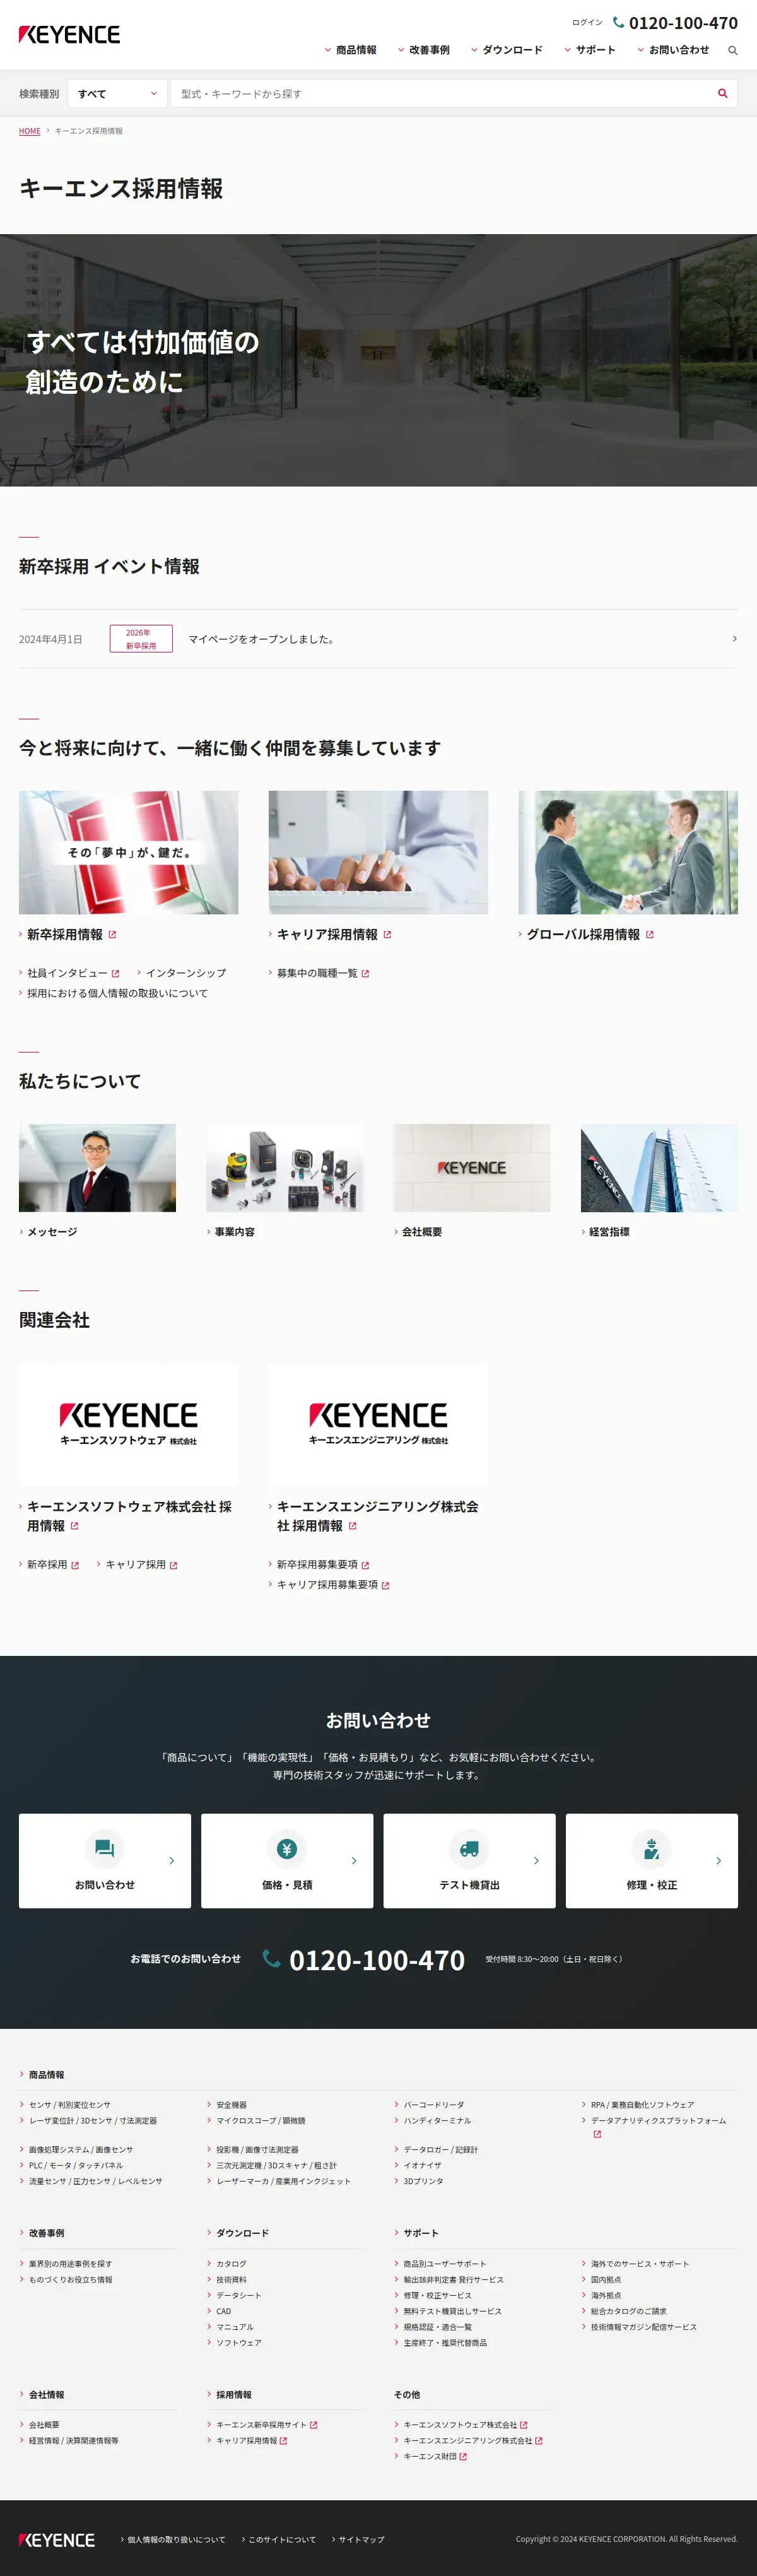The width and height of the screenshot is (757, 2576).
Task: Open the footer 経営情報 / 決算関連情報等 link
Action: click(x=74, y=2441)
